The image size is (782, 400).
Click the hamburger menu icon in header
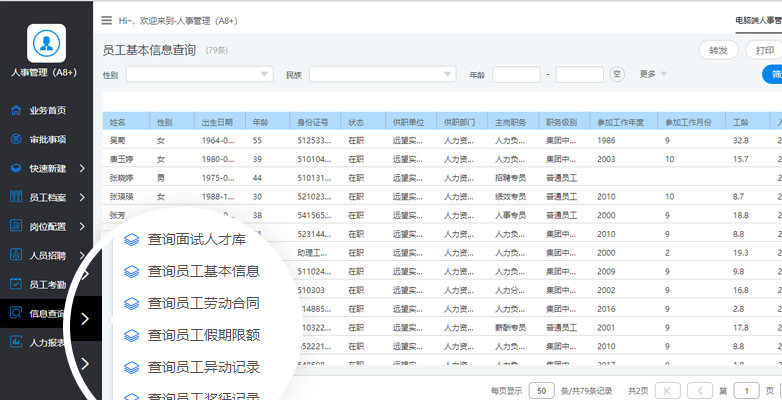(x=107, y=20)
